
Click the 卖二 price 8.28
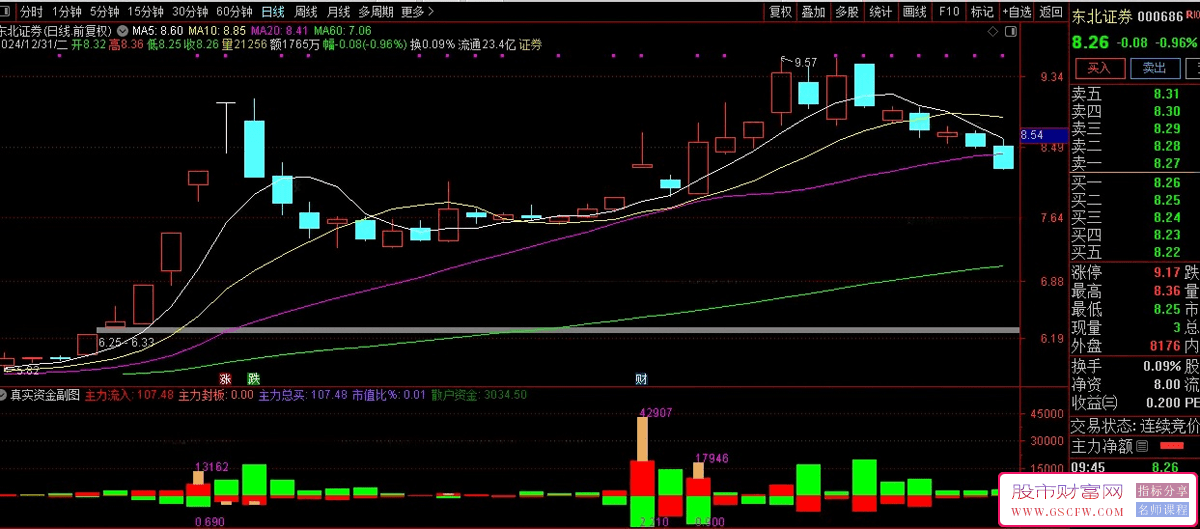pyautogui.click(x=1167, y=146)
